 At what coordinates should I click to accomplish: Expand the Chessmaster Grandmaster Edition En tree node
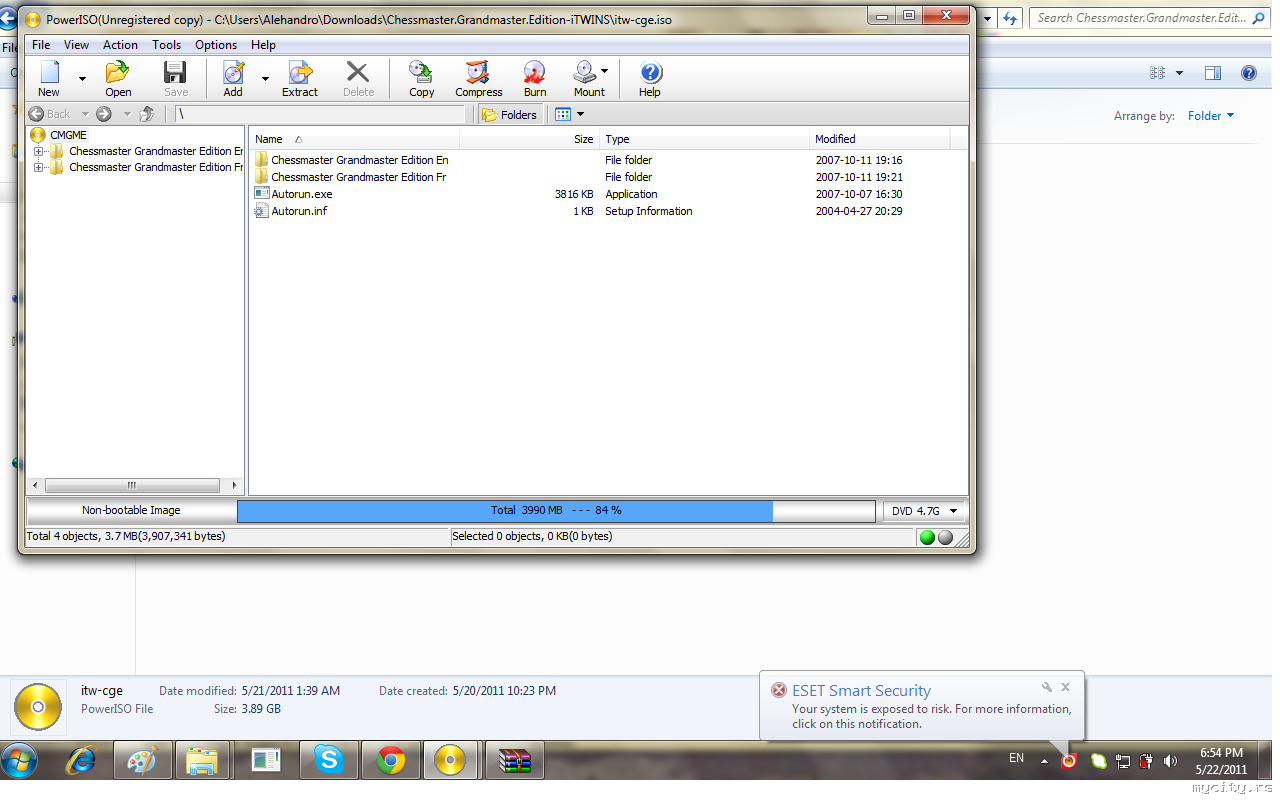(38, 151)
